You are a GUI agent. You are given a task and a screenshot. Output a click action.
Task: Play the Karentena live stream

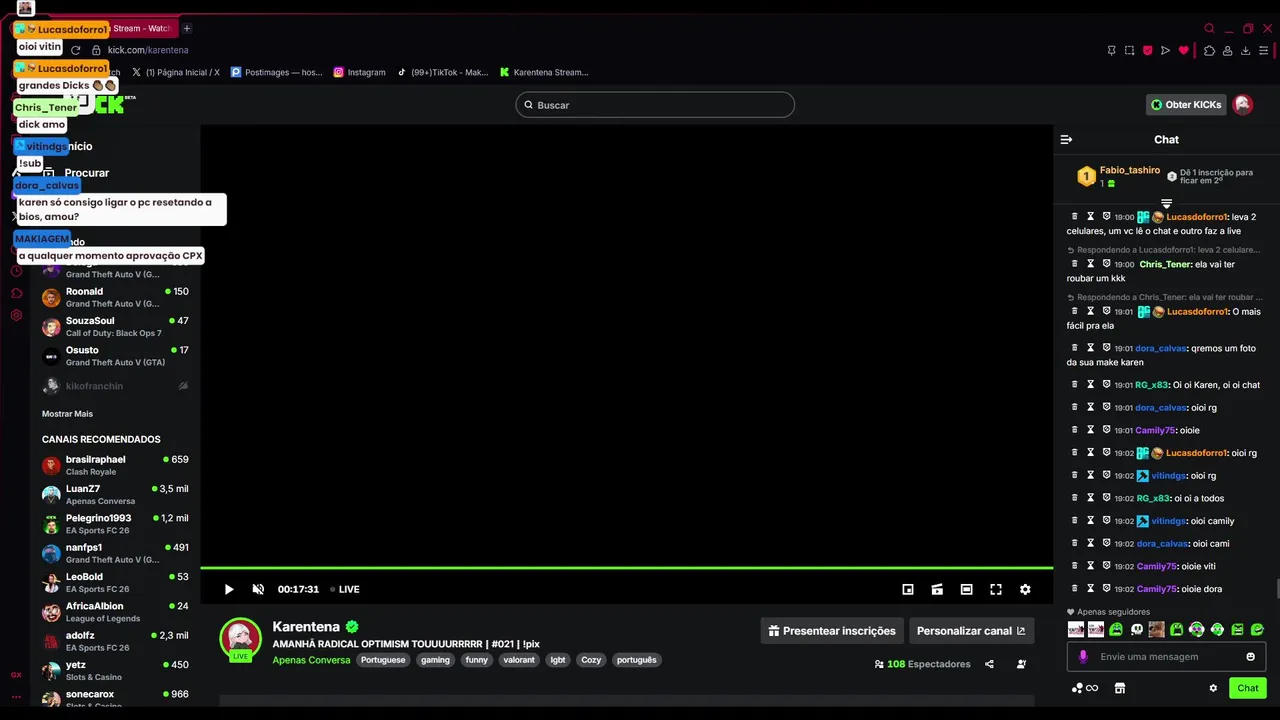(229, 589)
